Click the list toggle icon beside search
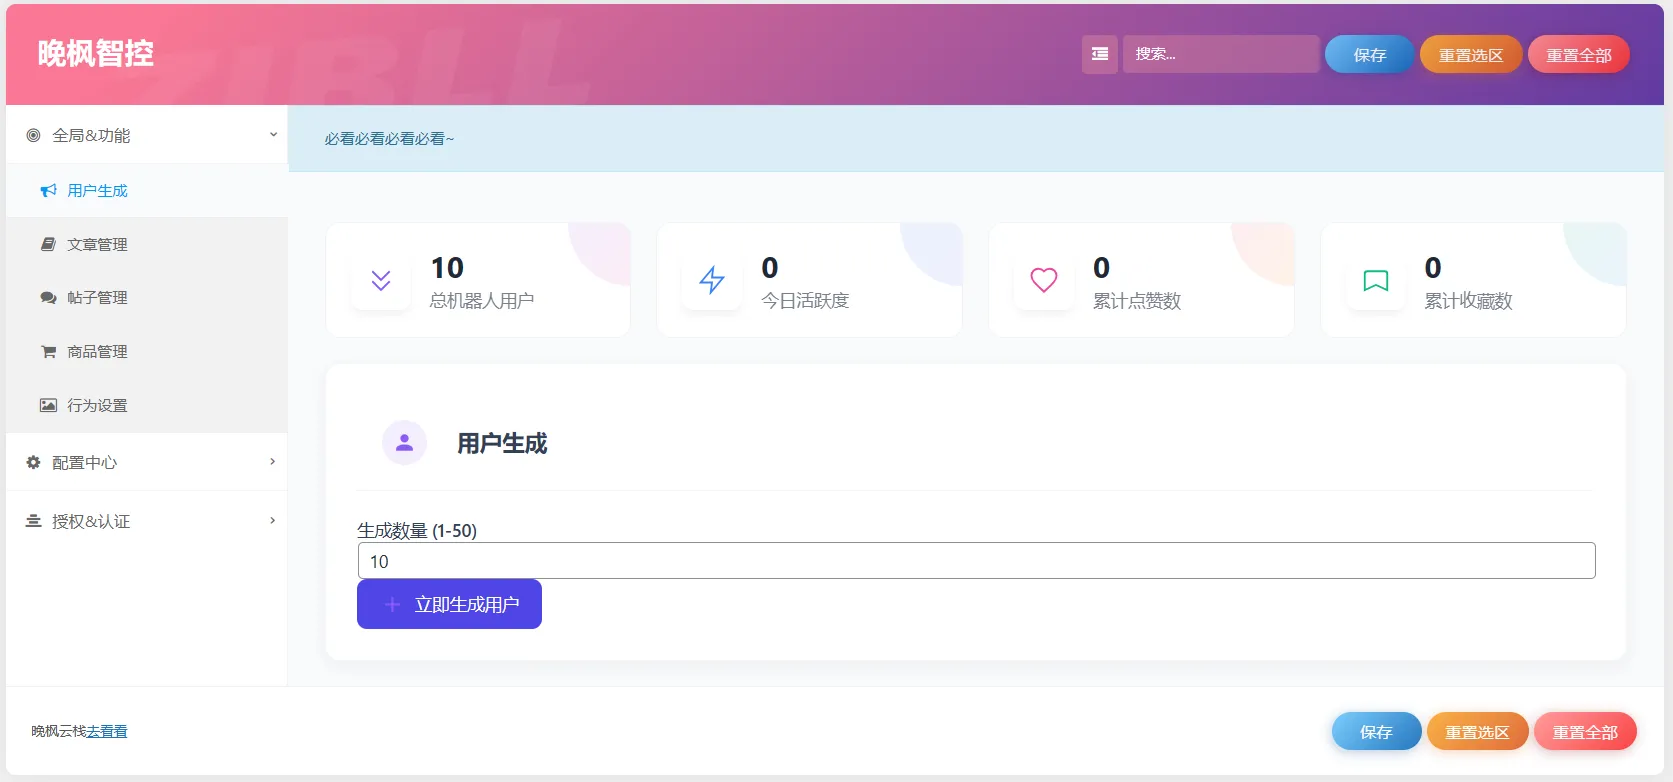Viewport: 1673px width, 782px height. (1099, 54)
